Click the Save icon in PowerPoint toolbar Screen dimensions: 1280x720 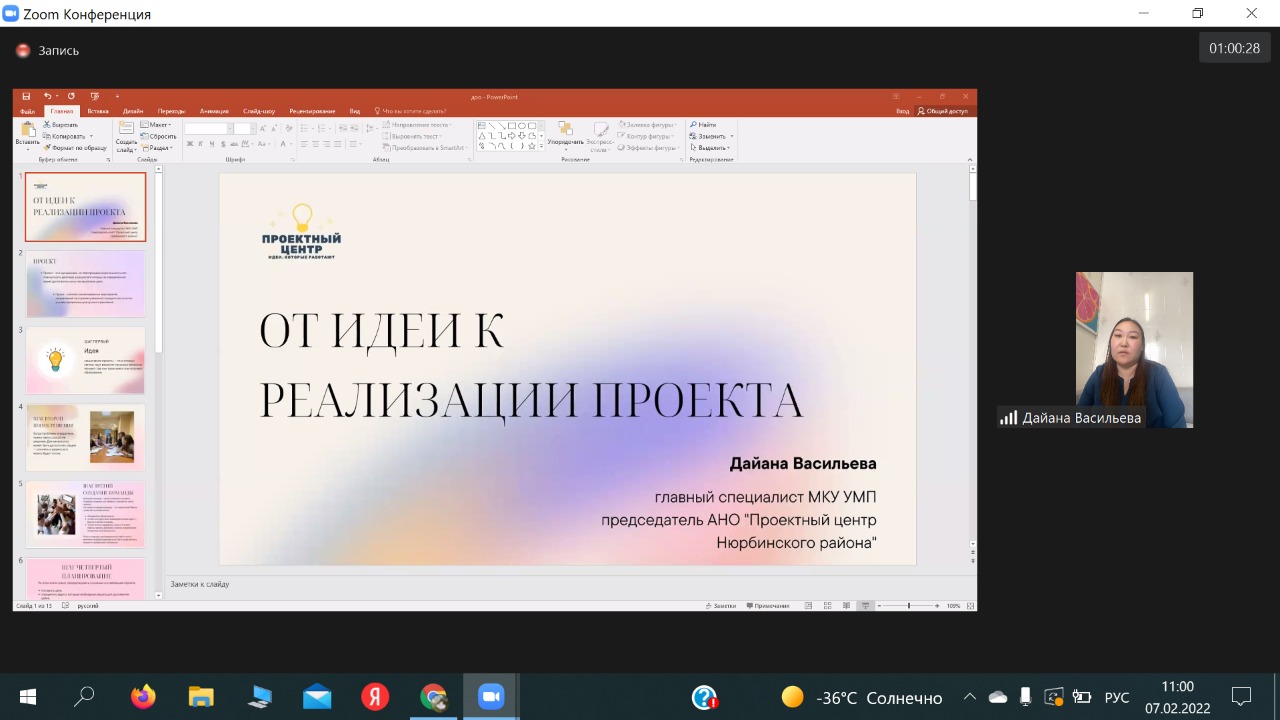click(x=26, y=97)
